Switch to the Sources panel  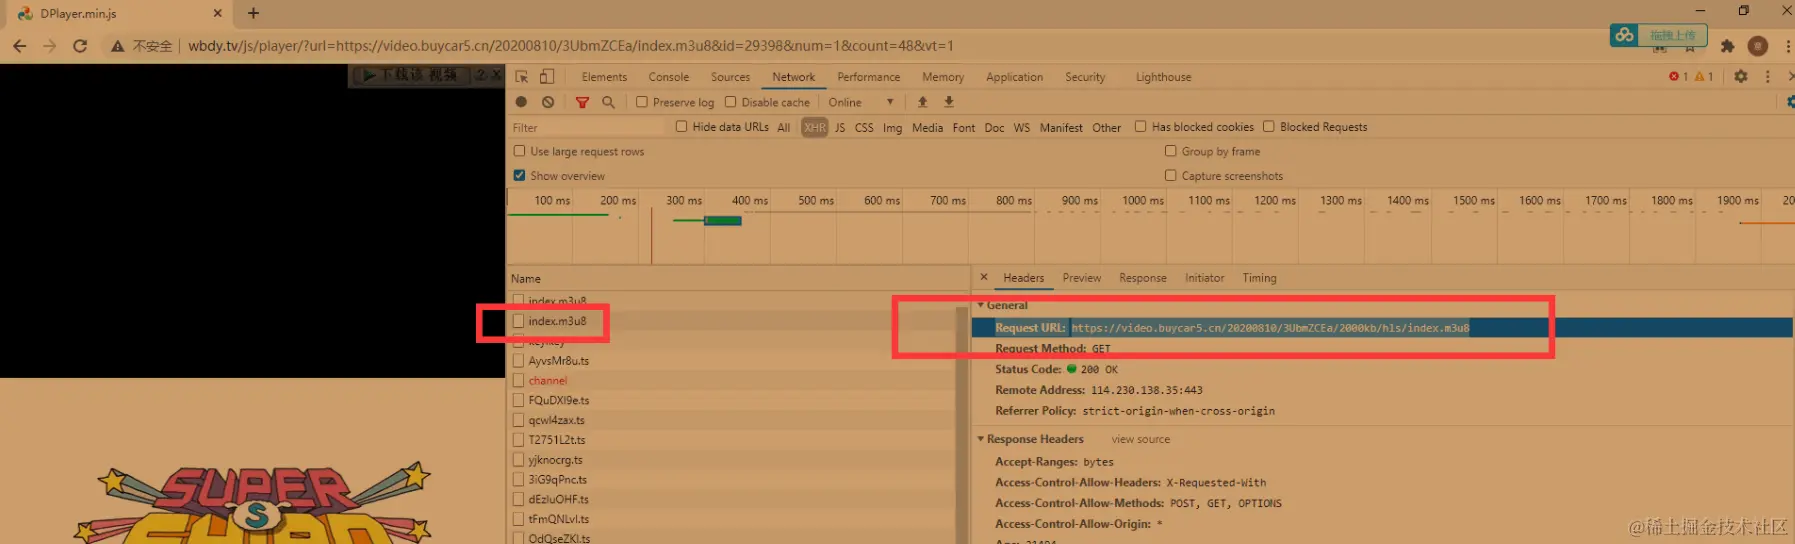click(730, 77)
